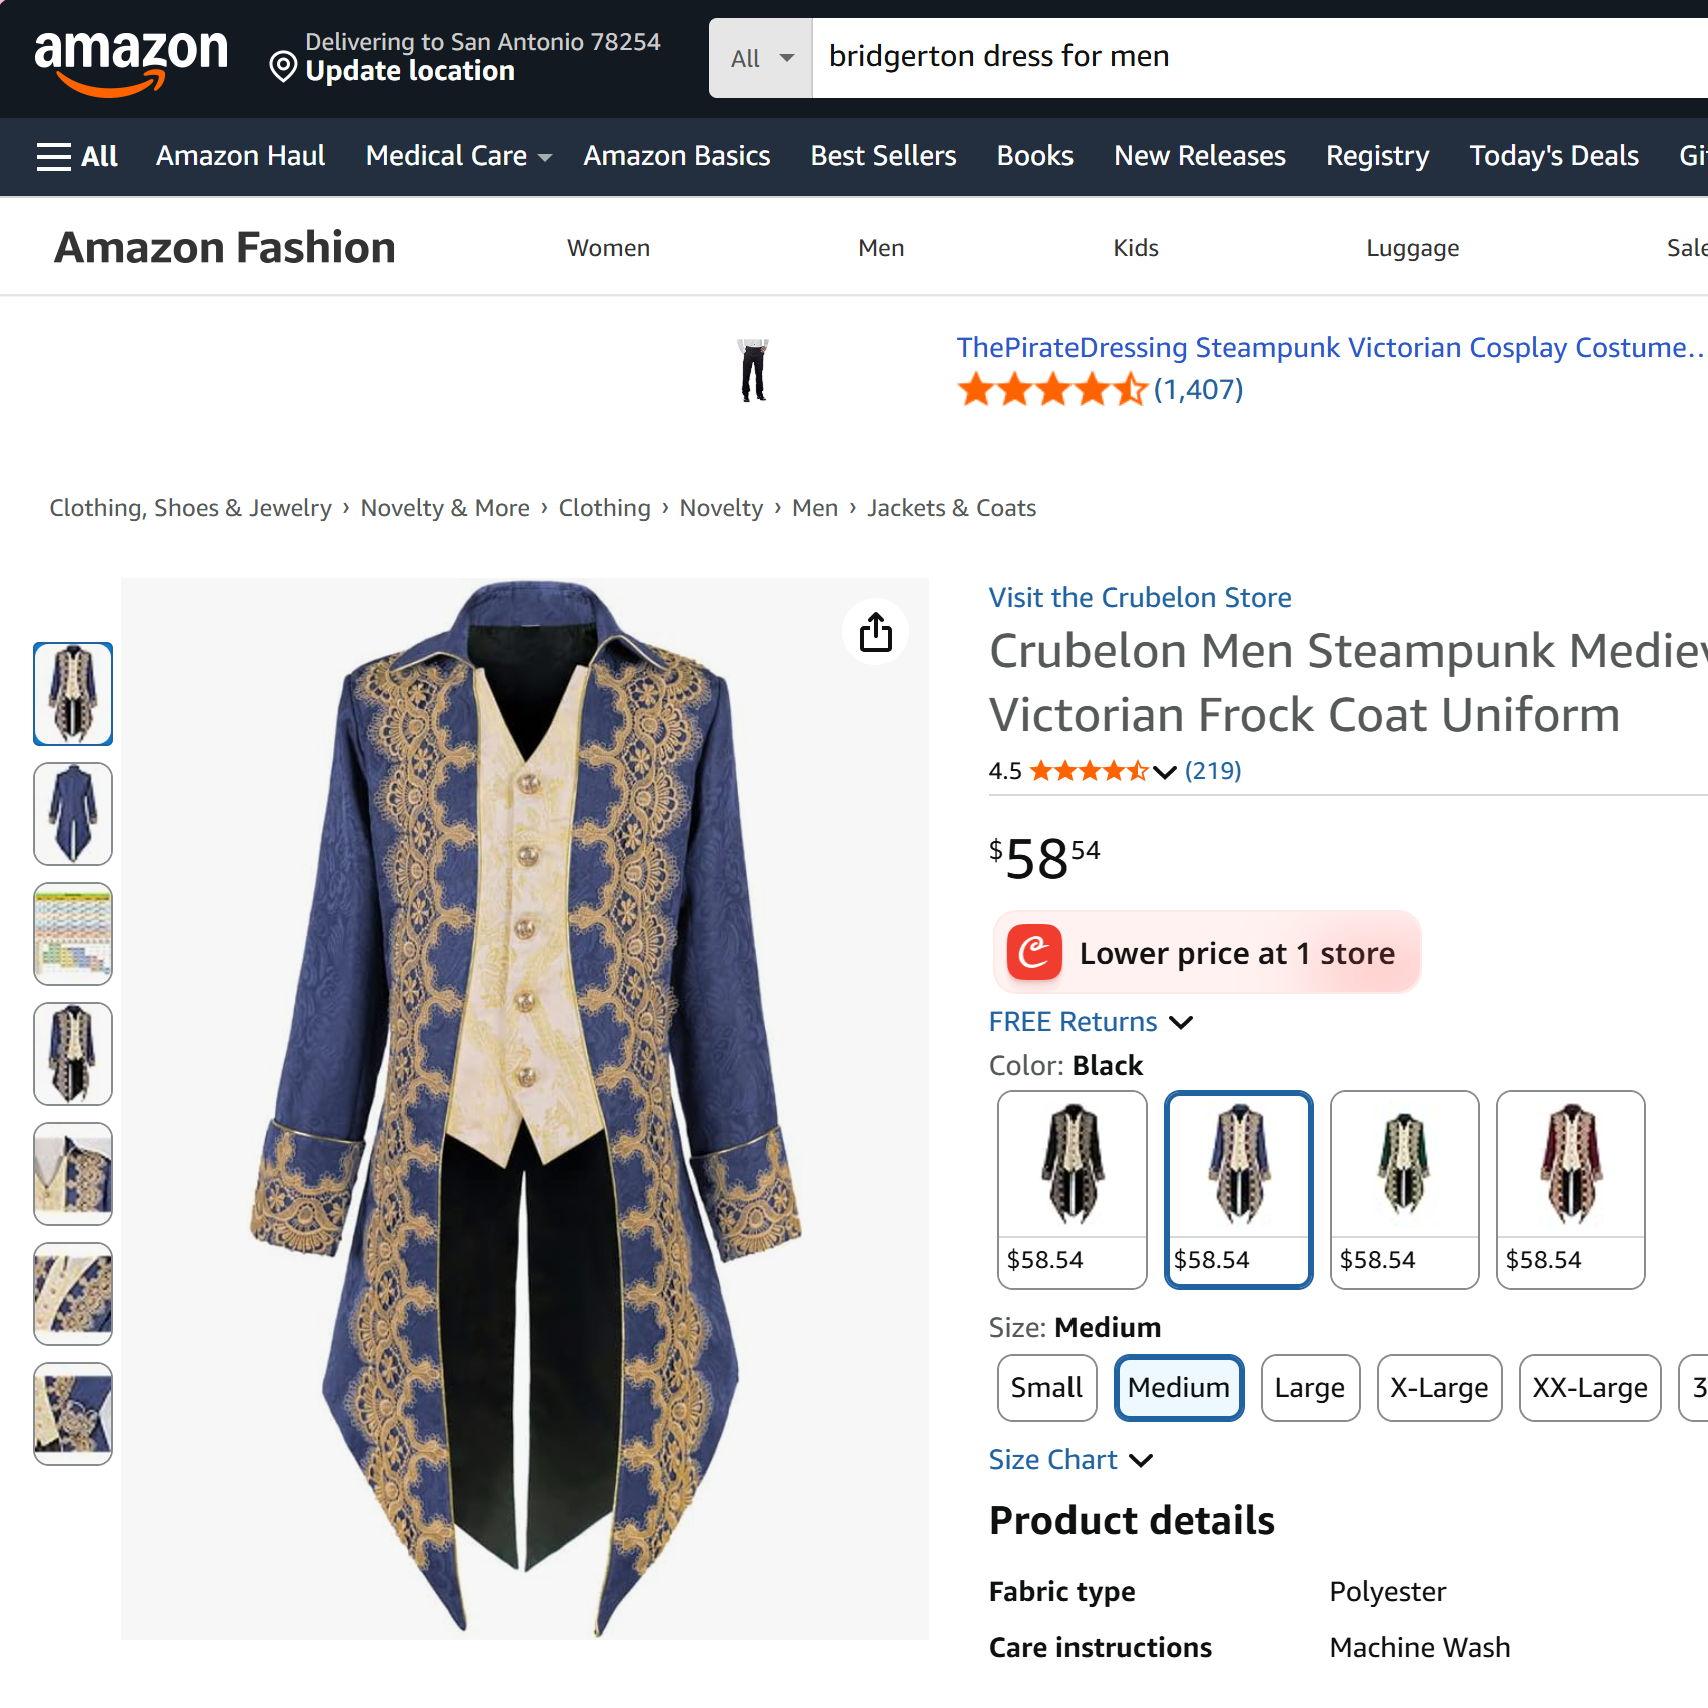Click the sponsored pants product image
The width and height of the screenshot is (1708, 1708).
[753, 371]
